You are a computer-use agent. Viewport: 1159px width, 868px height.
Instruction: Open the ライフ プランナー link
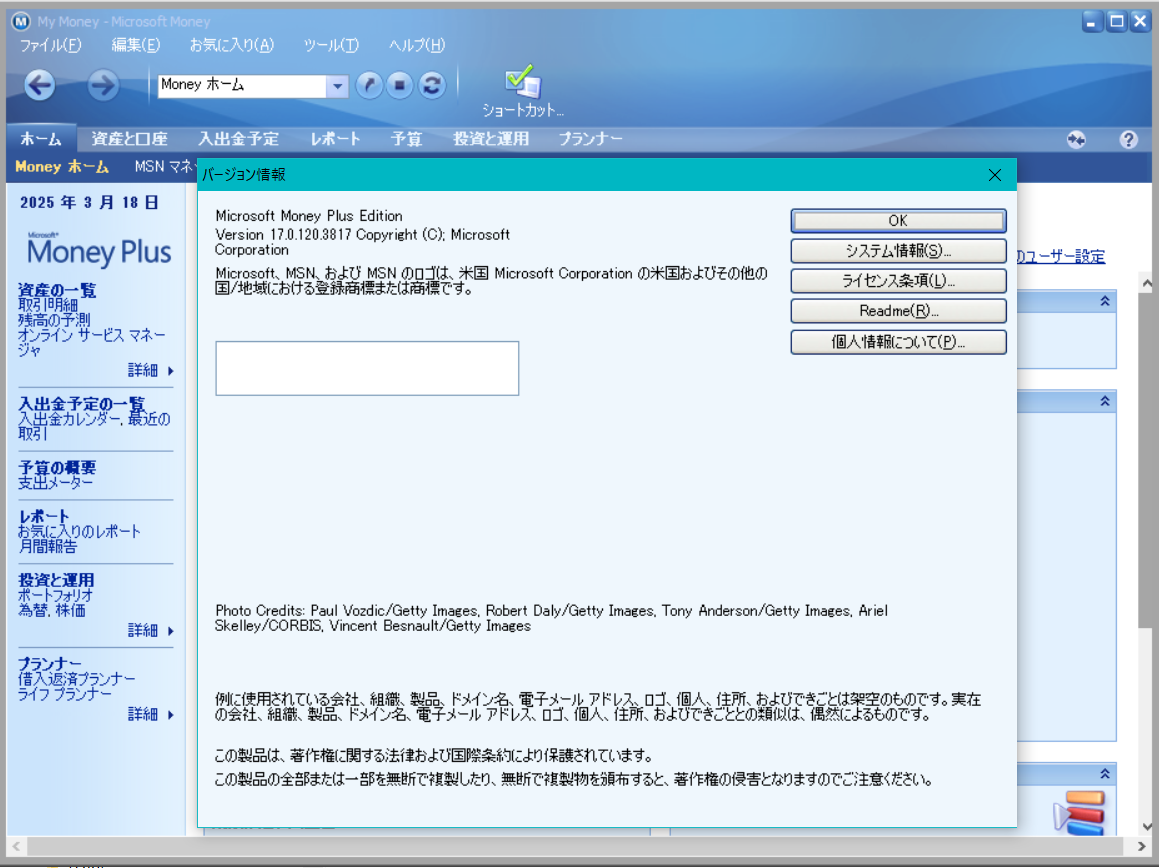(x=65, y=694)
